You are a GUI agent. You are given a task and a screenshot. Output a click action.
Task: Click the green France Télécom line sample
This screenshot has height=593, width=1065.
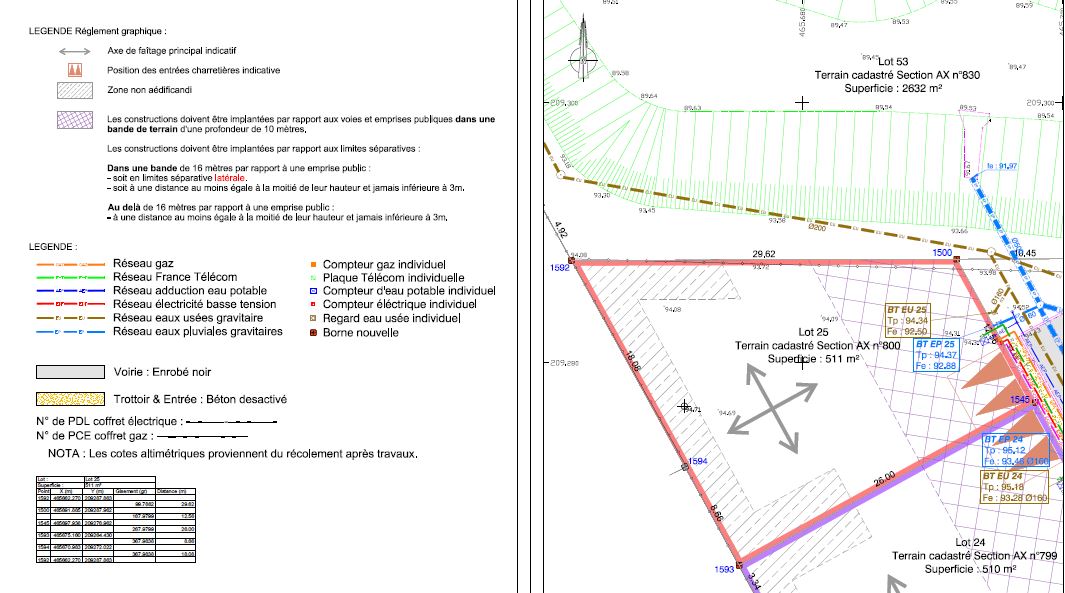click(71, 278)
